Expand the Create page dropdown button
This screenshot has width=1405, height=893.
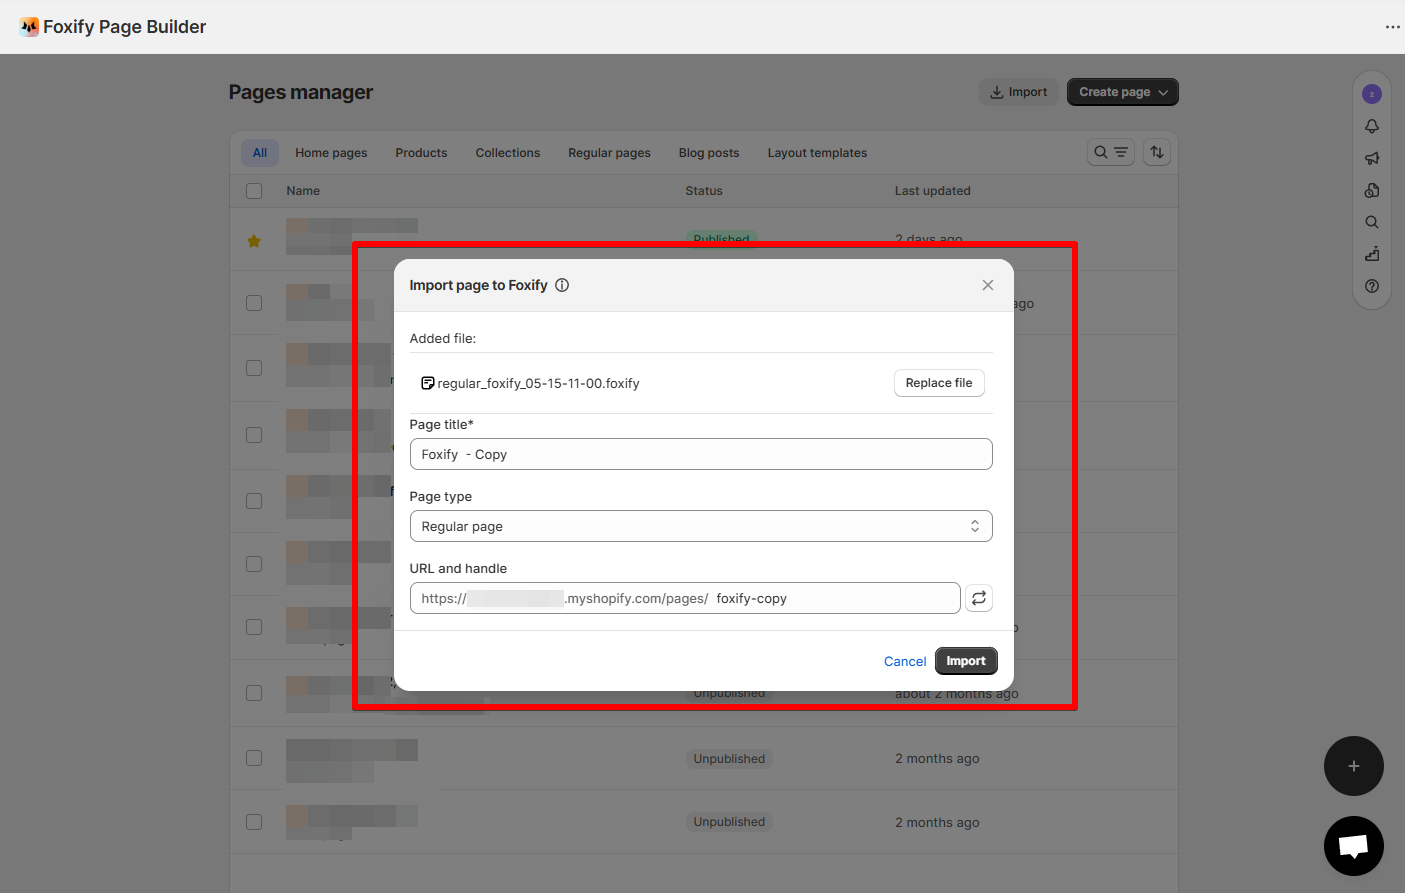[x=1123, y=92]
